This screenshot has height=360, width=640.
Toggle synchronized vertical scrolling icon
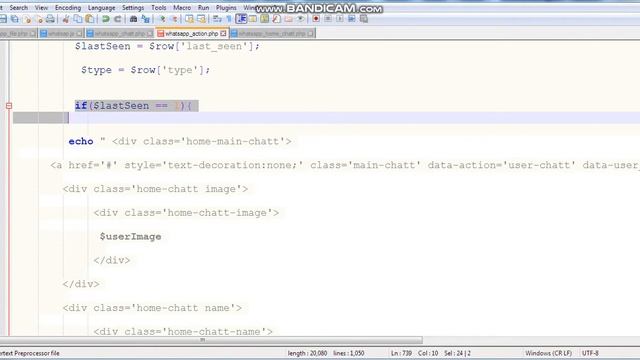[189, 19]
